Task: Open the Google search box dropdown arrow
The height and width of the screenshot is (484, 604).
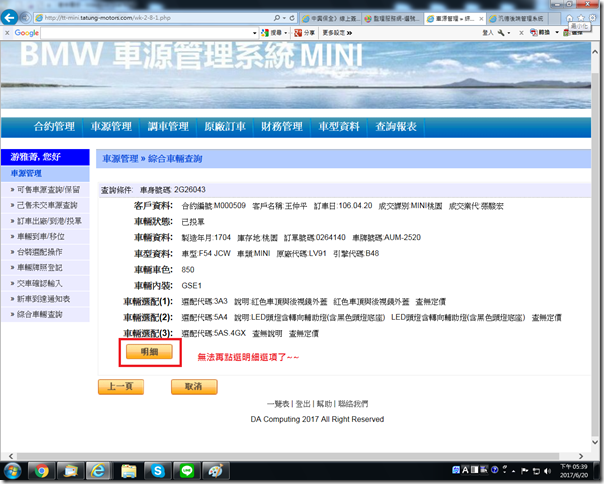Action: click(x=254, y=33)
